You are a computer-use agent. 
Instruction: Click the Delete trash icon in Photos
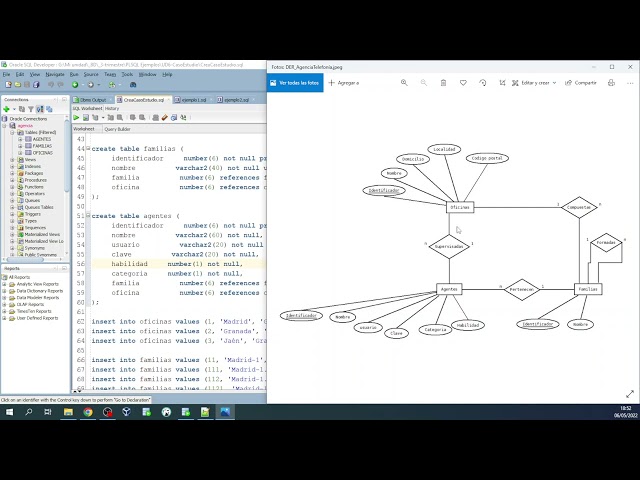pos(443,83)
